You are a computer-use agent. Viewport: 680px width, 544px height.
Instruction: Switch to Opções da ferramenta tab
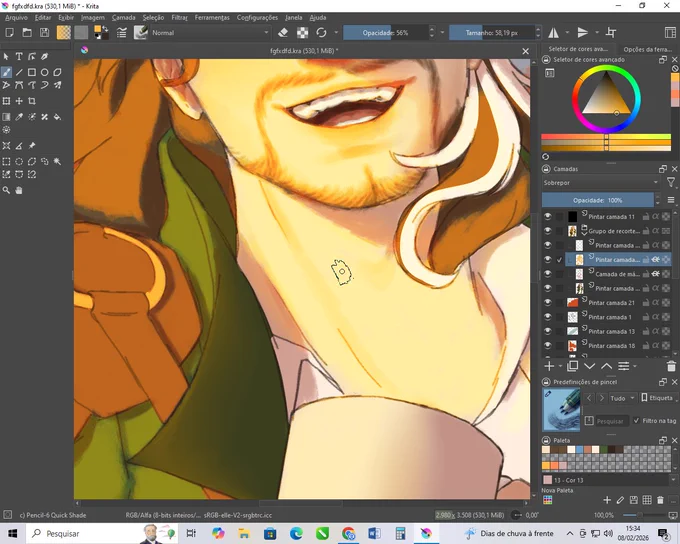point(647,49)
